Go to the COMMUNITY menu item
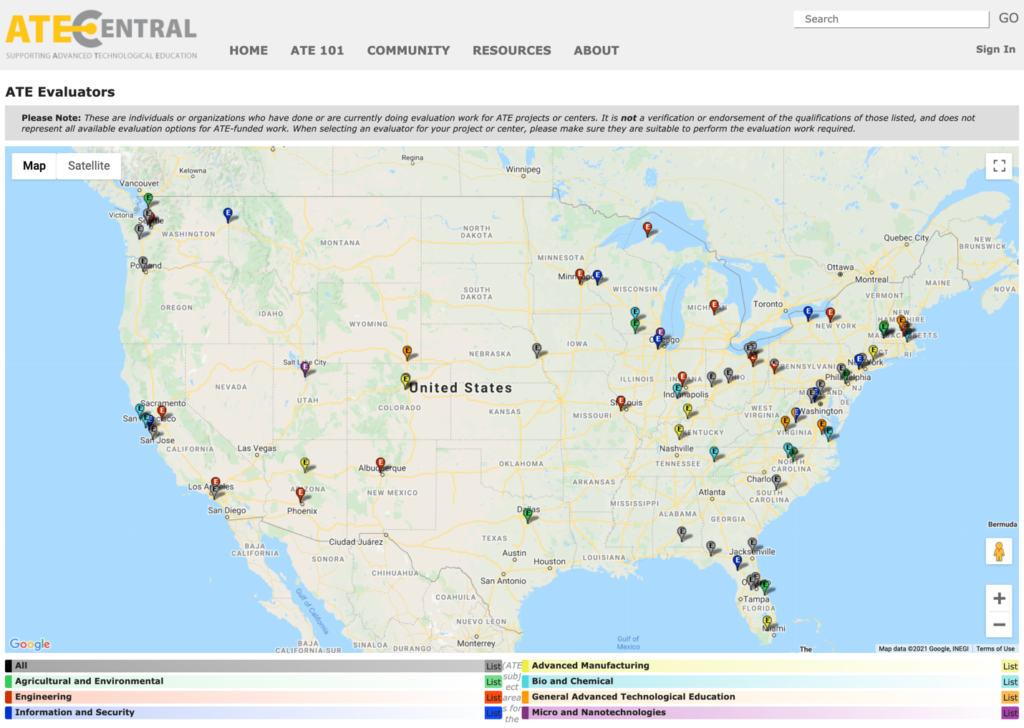The image size is (1024, 728). coord(408,50)
